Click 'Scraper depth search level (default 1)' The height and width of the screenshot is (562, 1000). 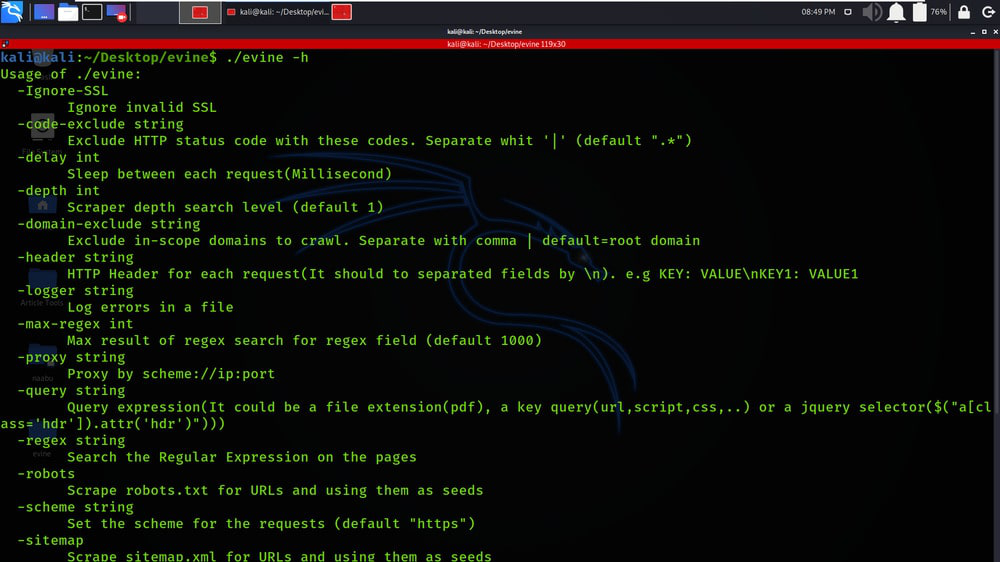click(x=225, y=207)
